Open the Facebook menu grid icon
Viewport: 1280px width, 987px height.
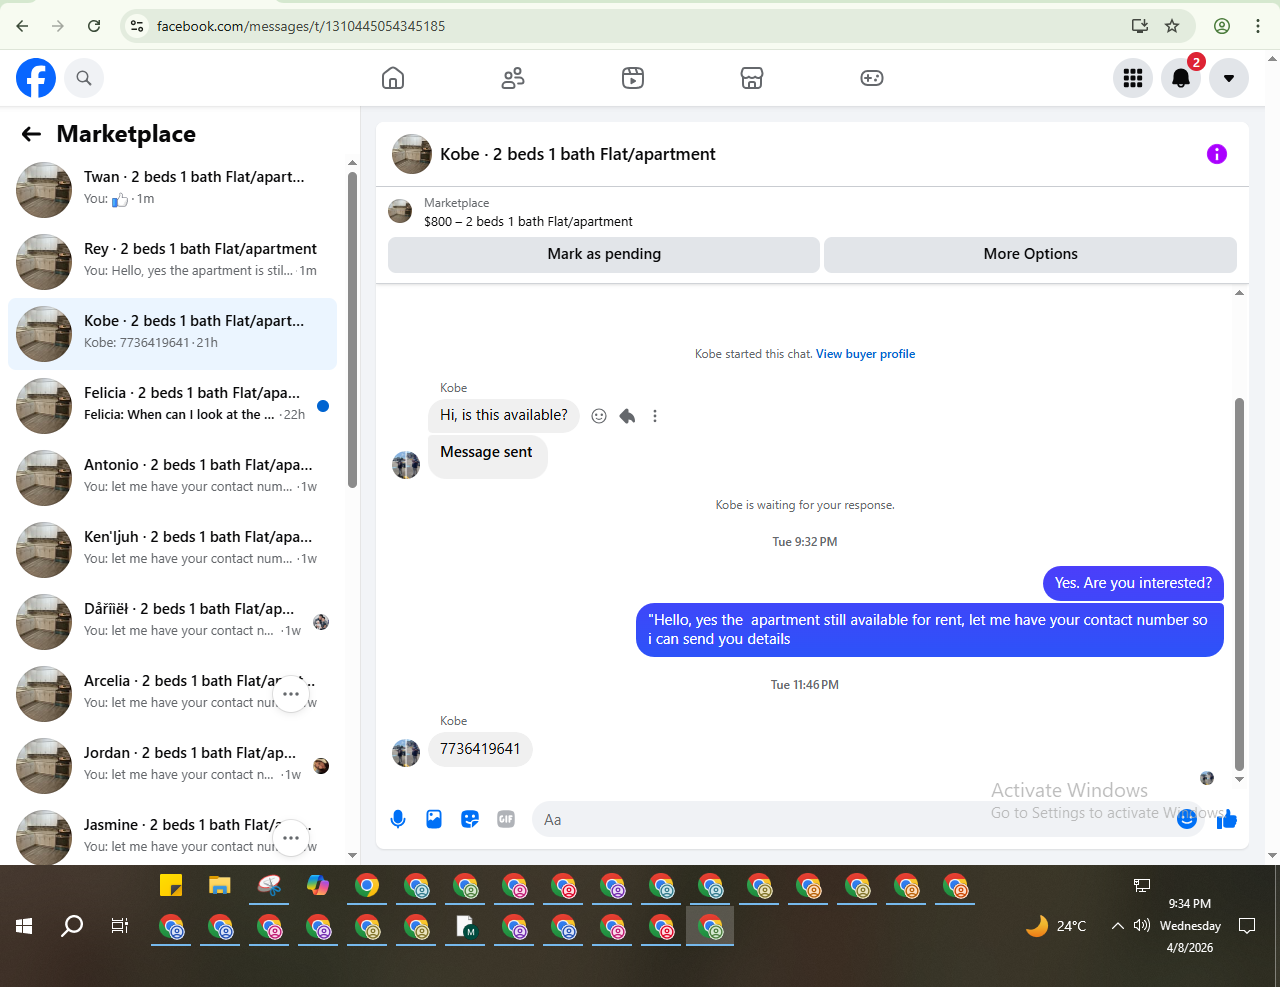click(x=1133, y=78)
